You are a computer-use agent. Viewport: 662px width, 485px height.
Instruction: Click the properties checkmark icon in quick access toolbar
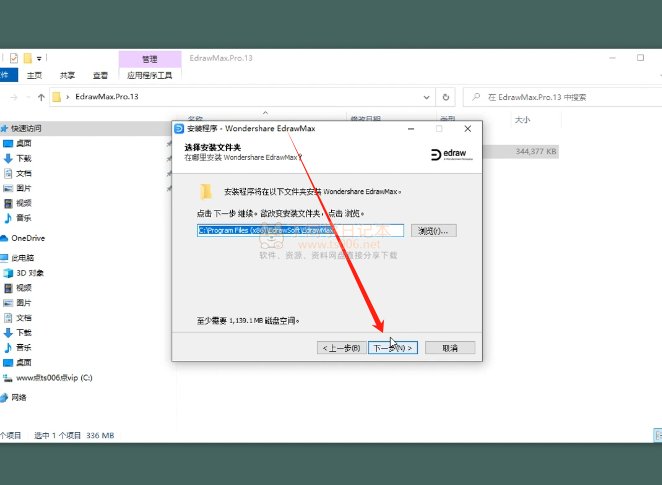14,58
